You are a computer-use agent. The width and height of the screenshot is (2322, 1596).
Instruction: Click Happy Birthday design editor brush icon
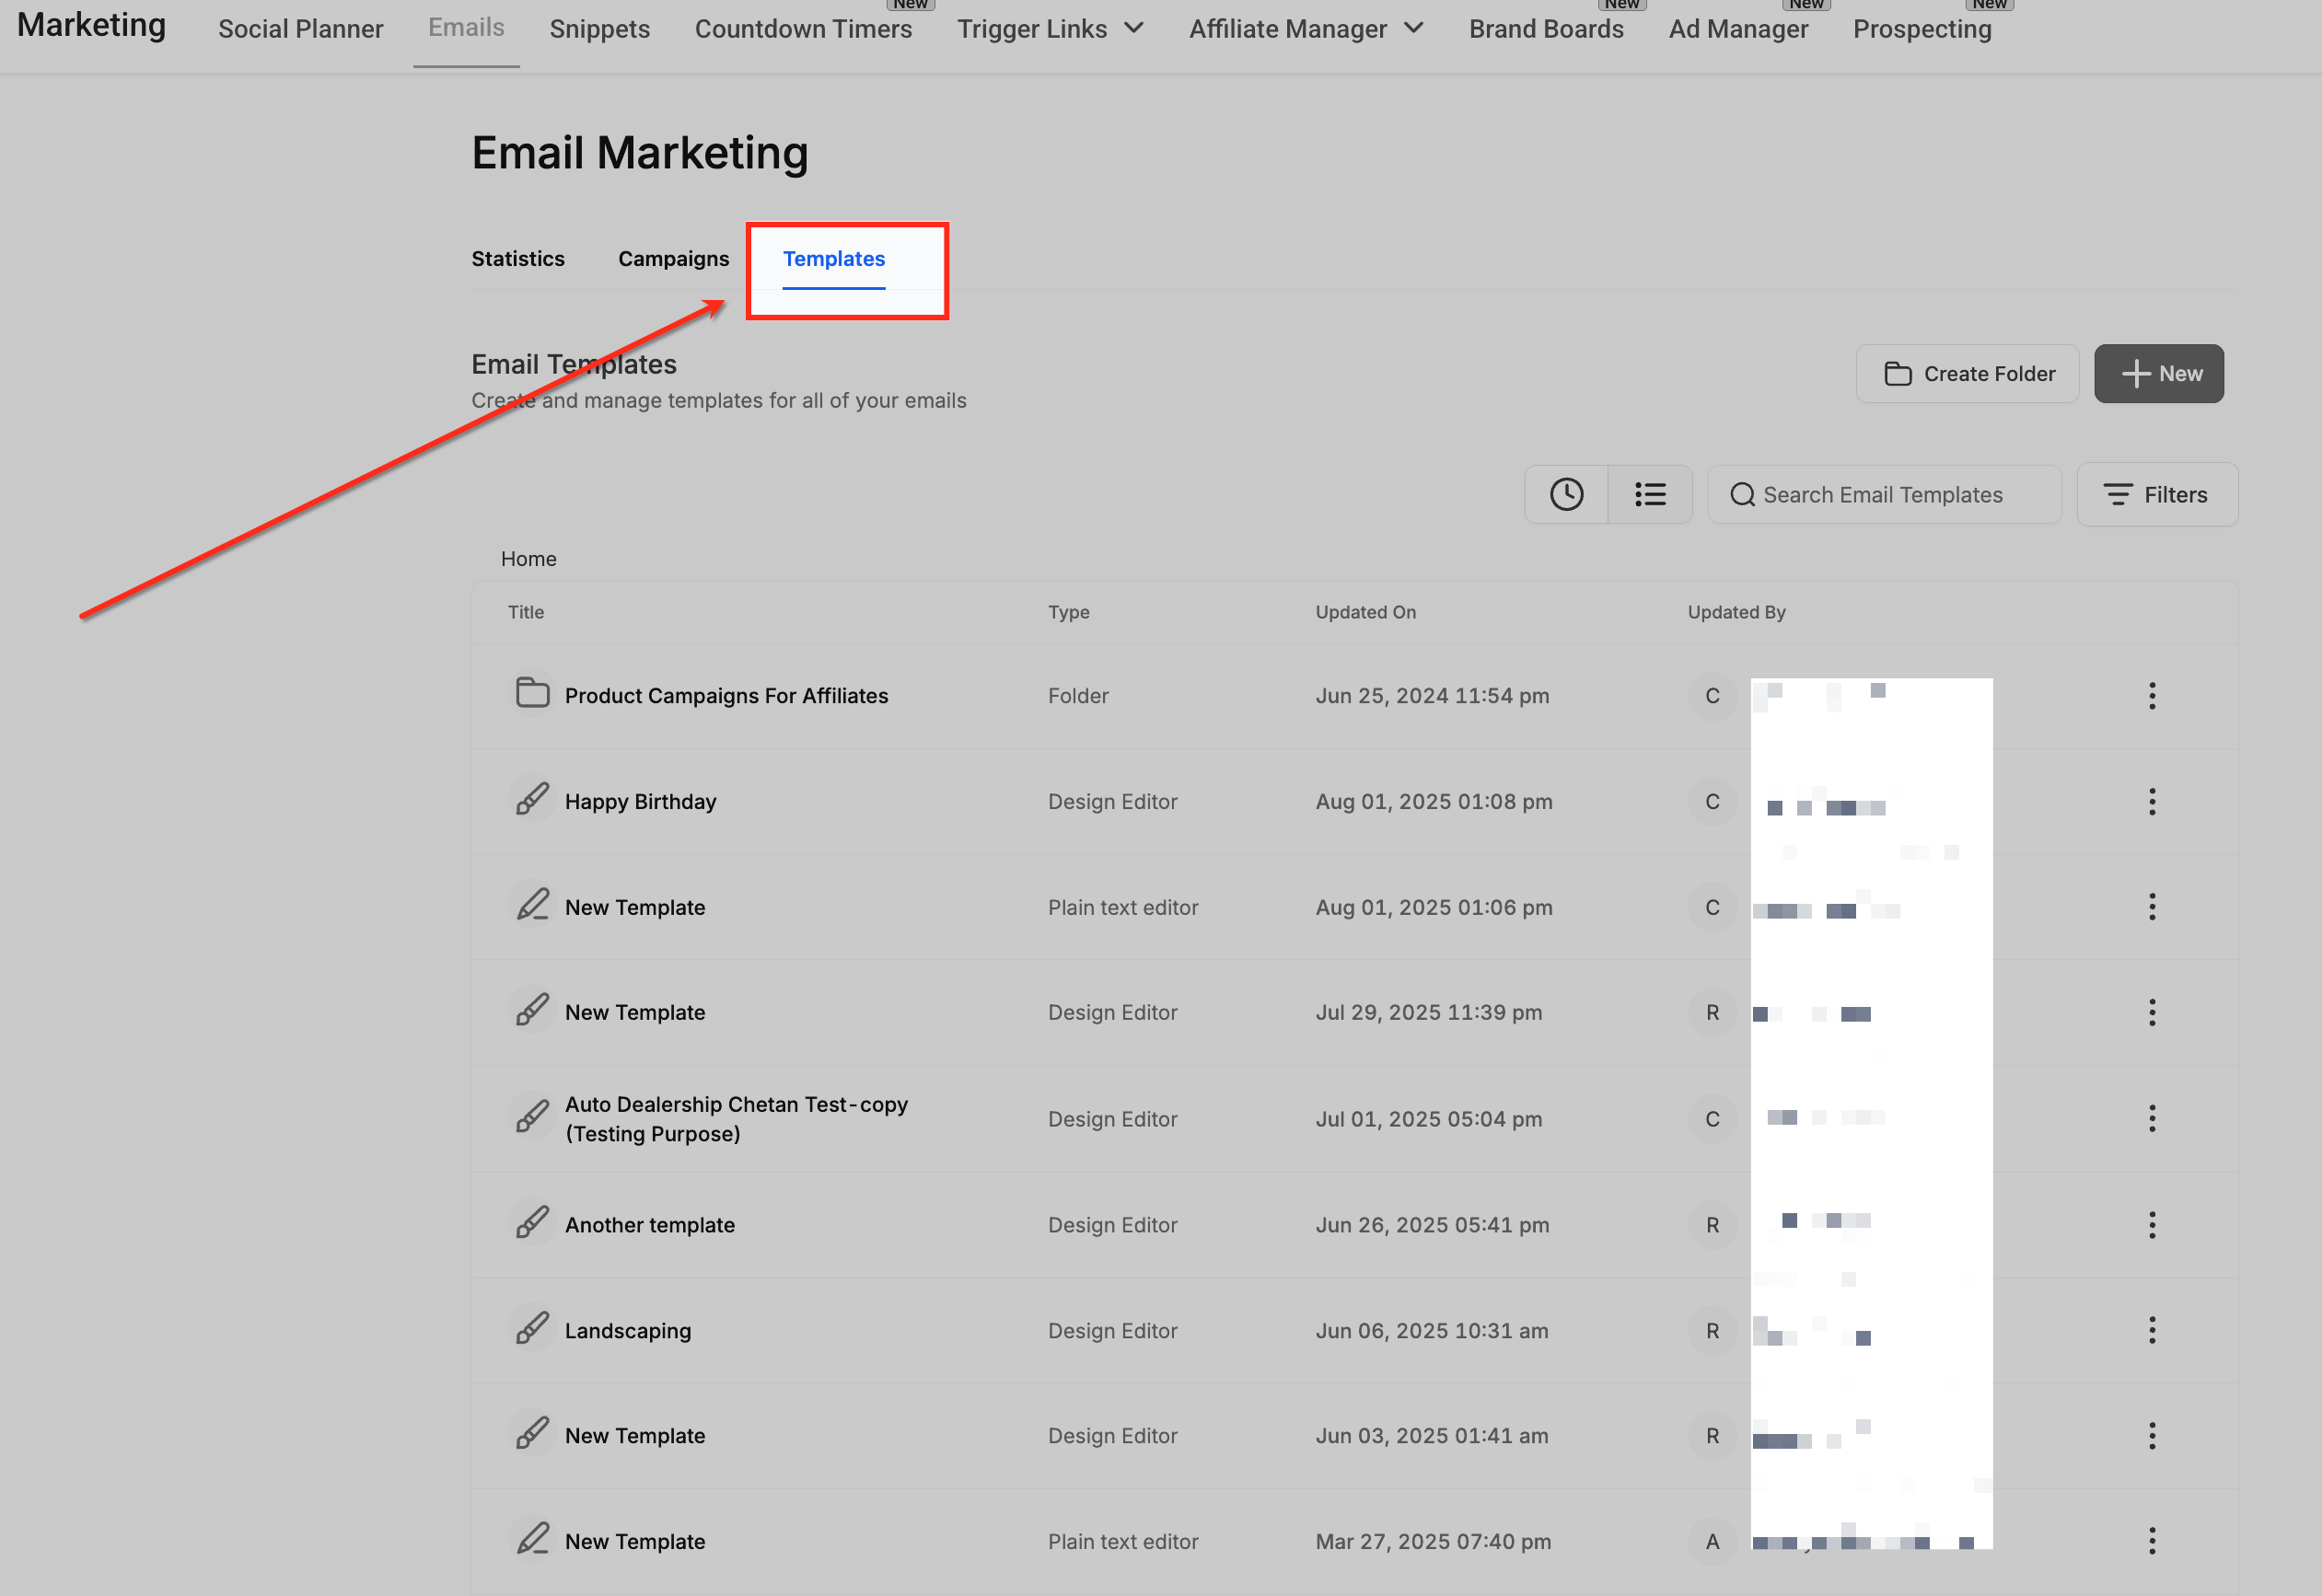[532, 800]
